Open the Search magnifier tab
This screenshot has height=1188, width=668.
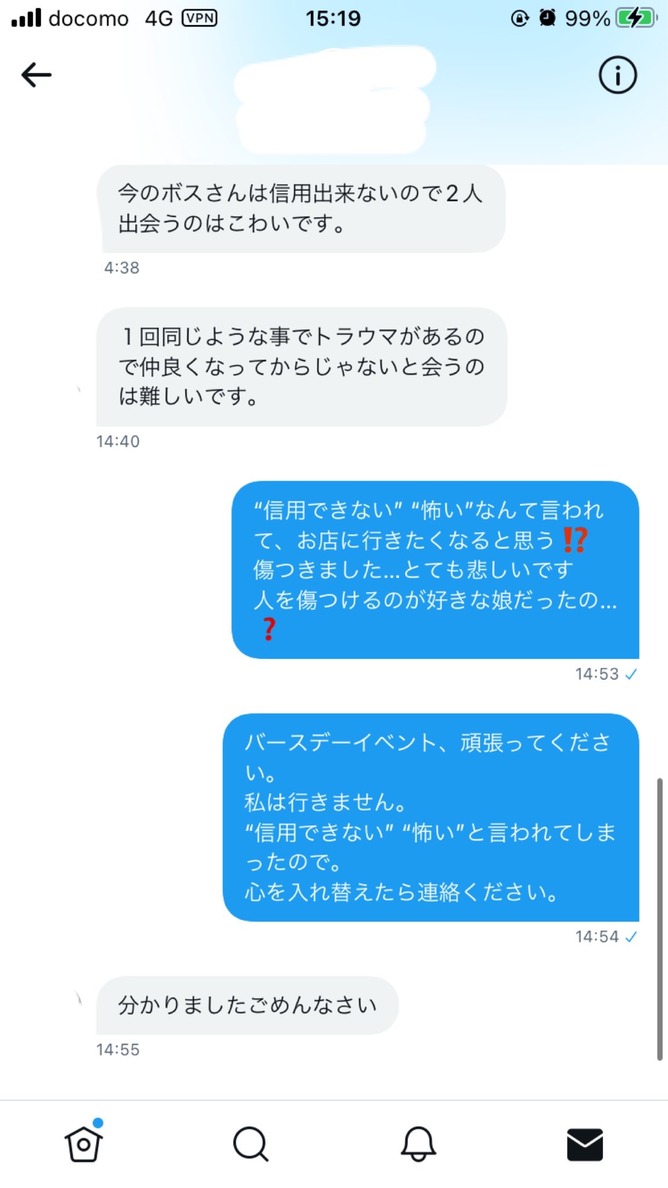[x=251, y=1144]
